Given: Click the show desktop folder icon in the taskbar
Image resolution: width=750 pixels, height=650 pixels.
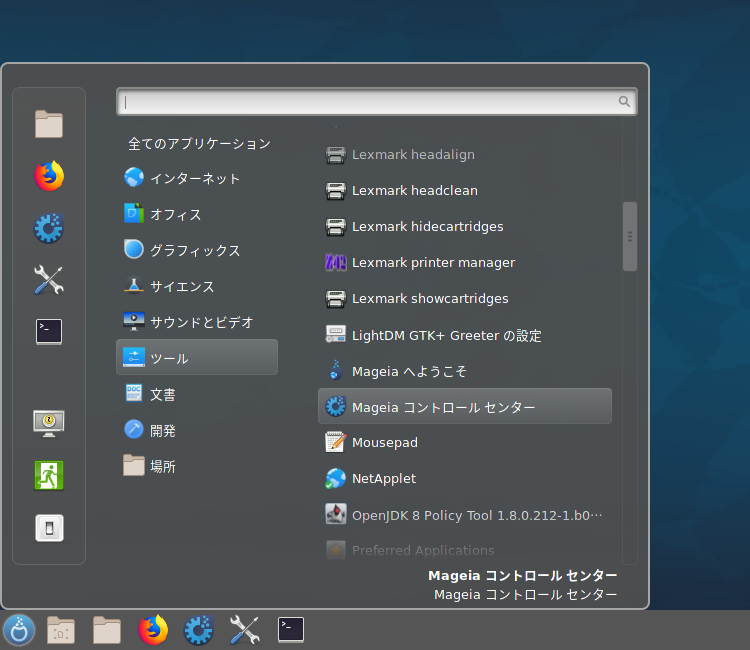Looking at the screenshot, I should click(61, 630).
